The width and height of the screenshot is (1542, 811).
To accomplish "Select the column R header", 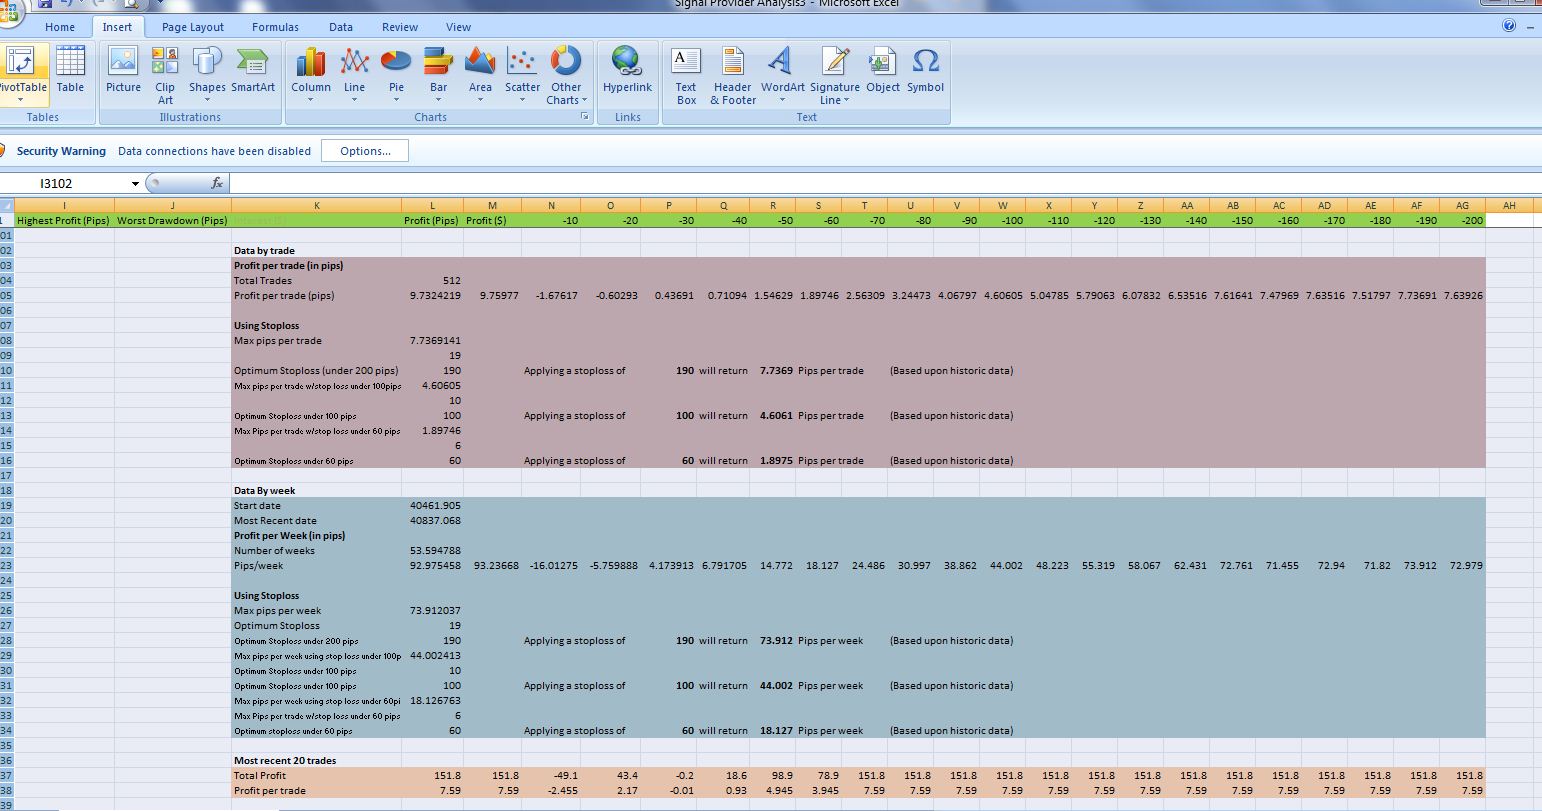I will (773, 205).
